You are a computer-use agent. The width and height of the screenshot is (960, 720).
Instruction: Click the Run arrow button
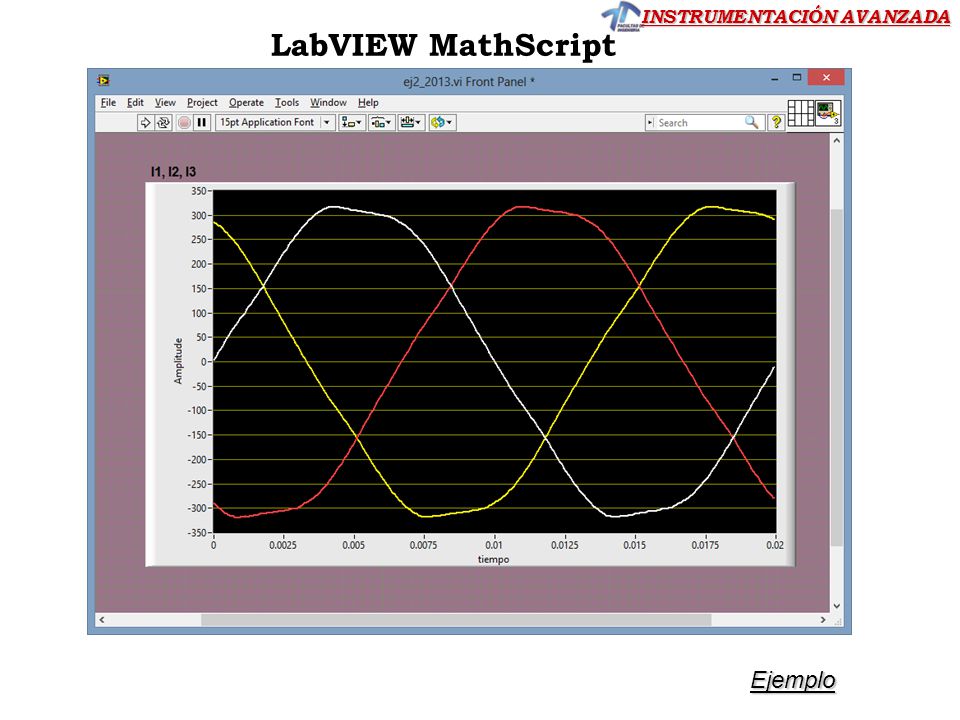[x=145, y=122]
